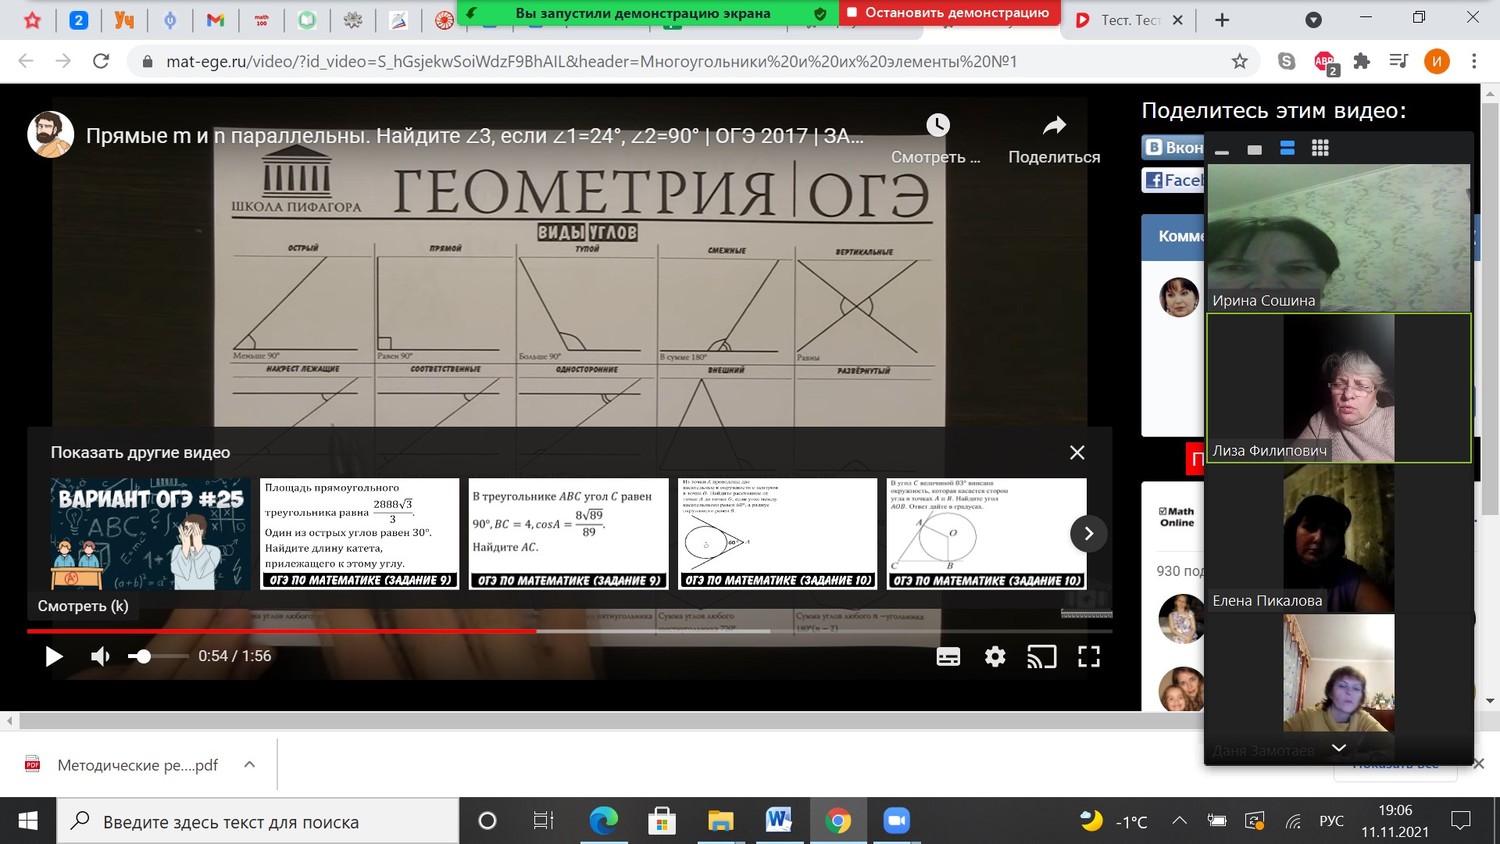This screenshot has width=1500, height=844.
Task: Click the green screen-sharing notification bar
Action: click(x=648, y=13)
